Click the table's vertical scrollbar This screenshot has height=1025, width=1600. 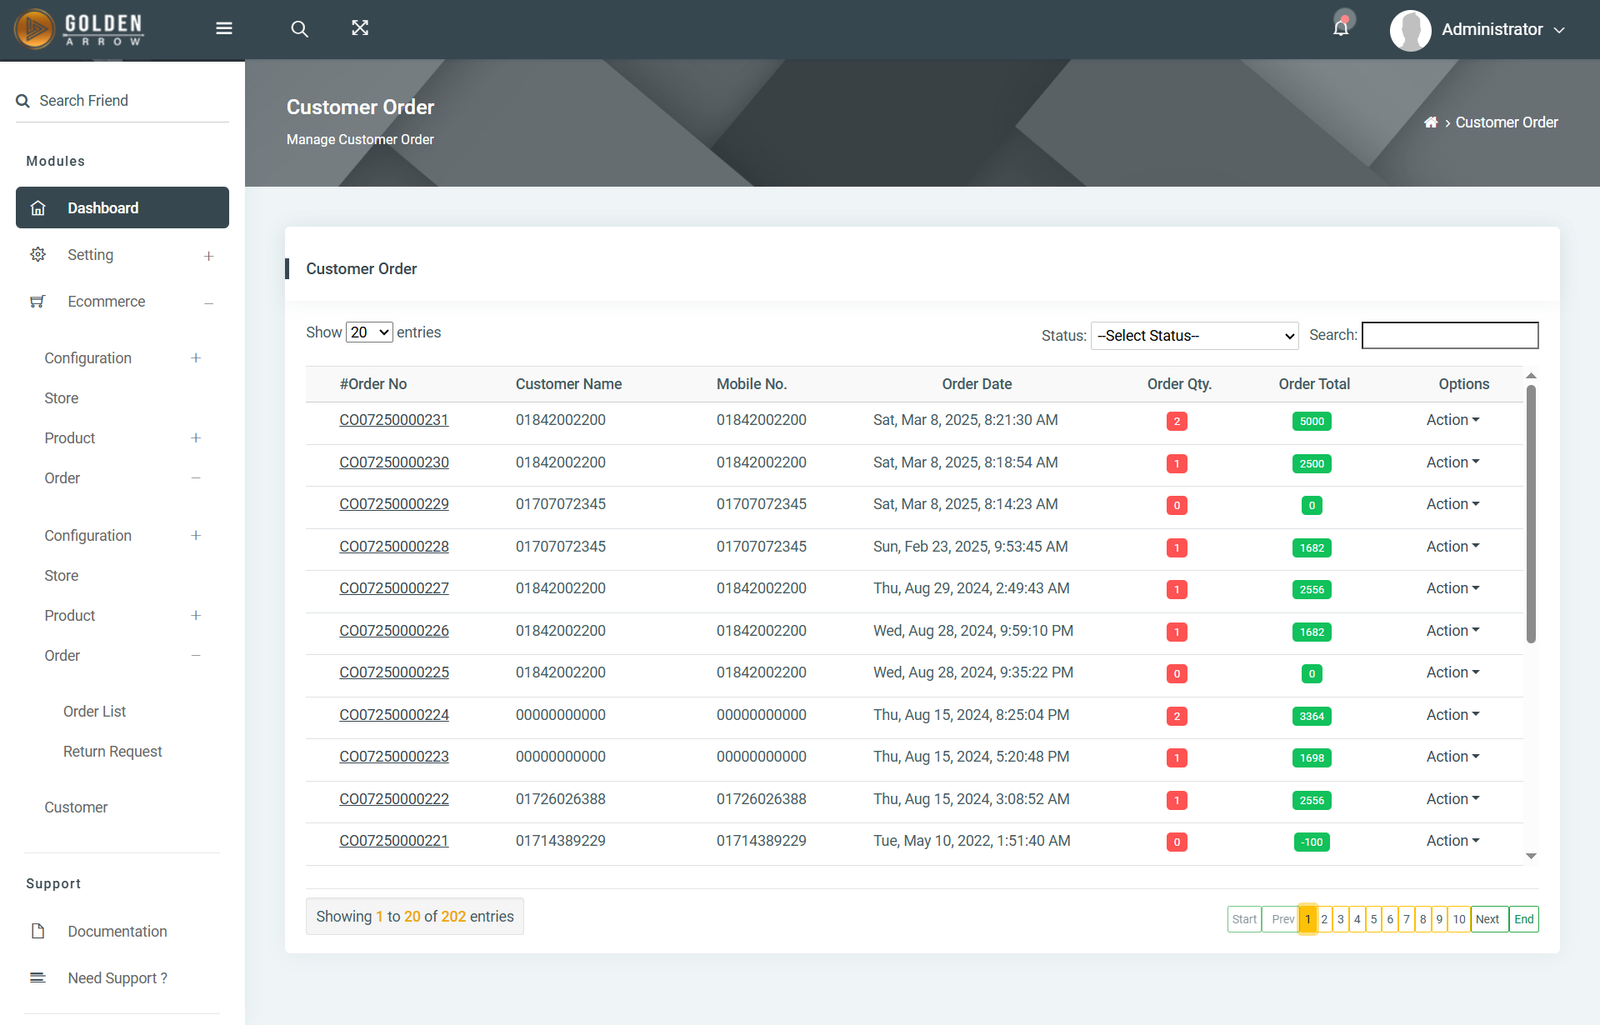coord(1531,512)
